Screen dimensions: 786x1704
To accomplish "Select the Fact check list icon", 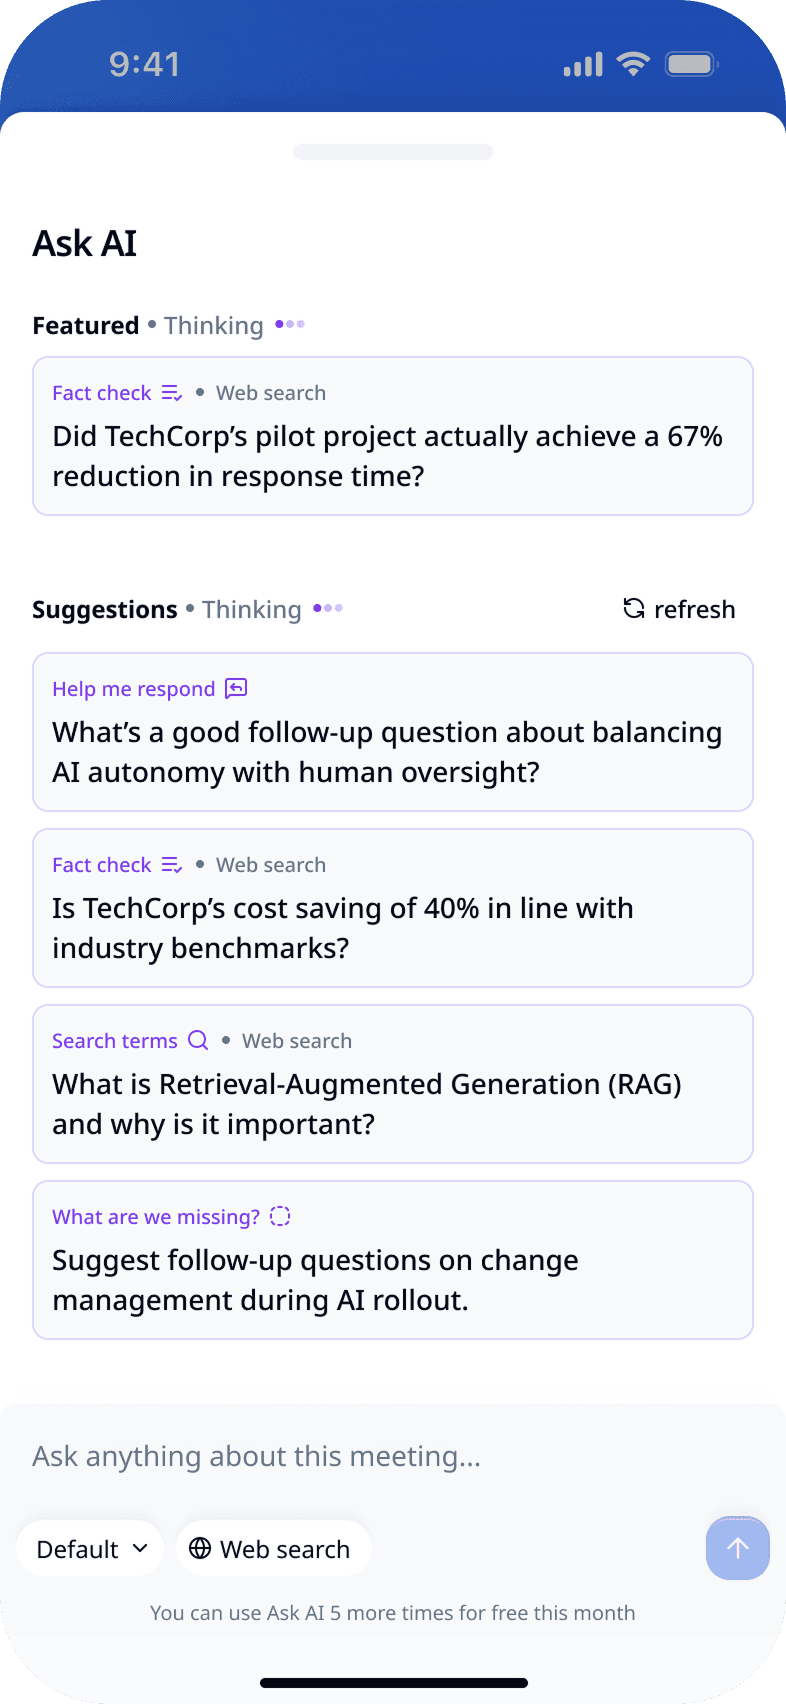I will pyautogui.click(x=170, y=393).
